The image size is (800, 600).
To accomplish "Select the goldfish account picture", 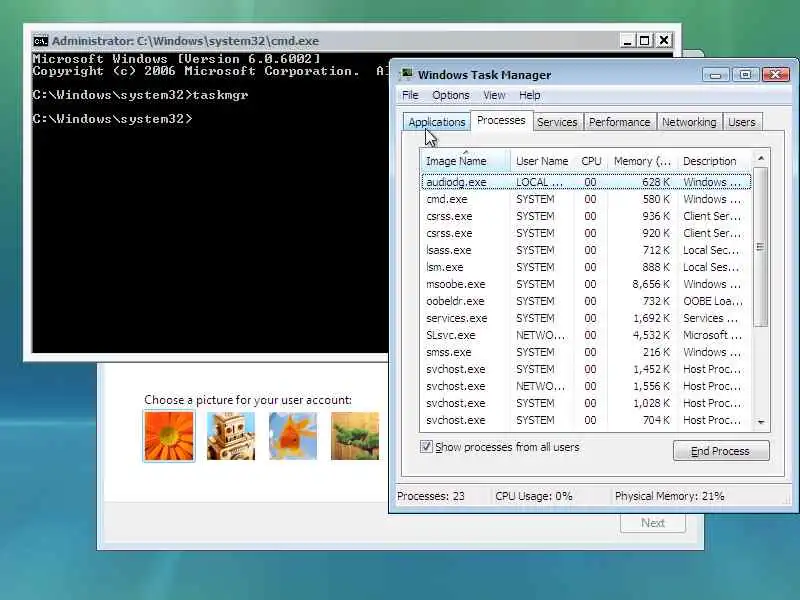I will (x=293, y=436).
